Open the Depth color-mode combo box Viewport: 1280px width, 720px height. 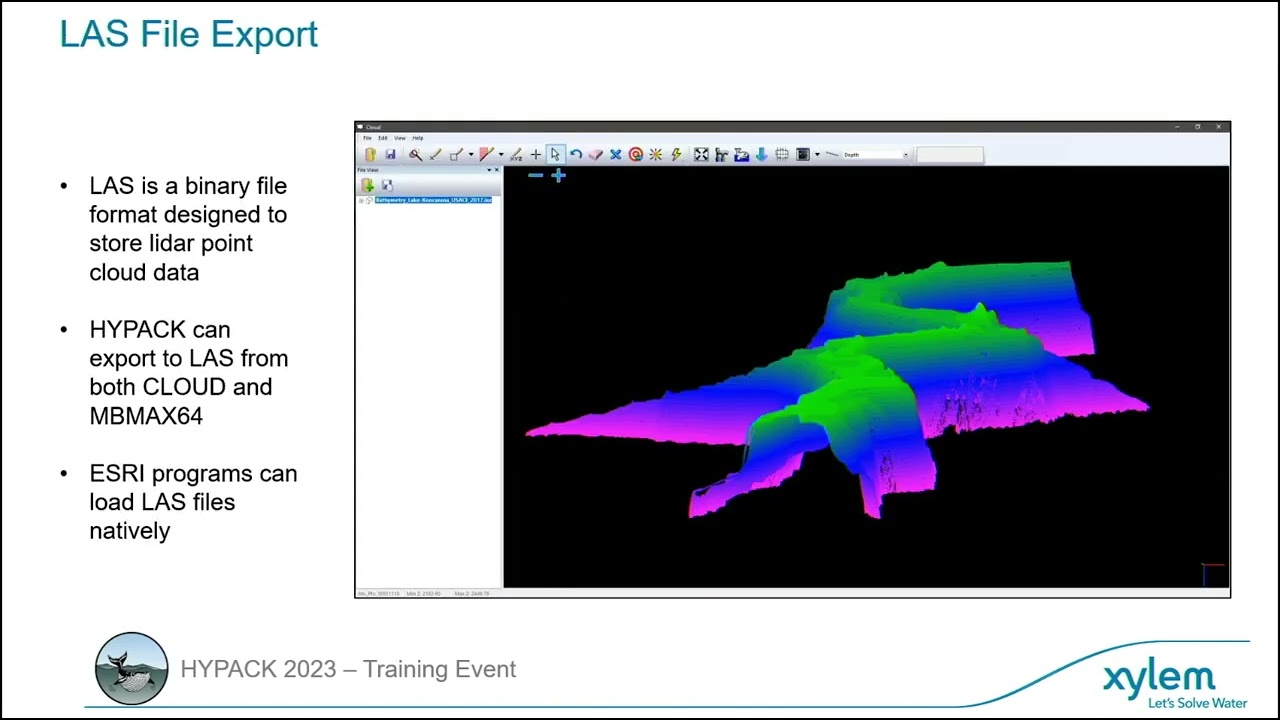pos(876,154)
